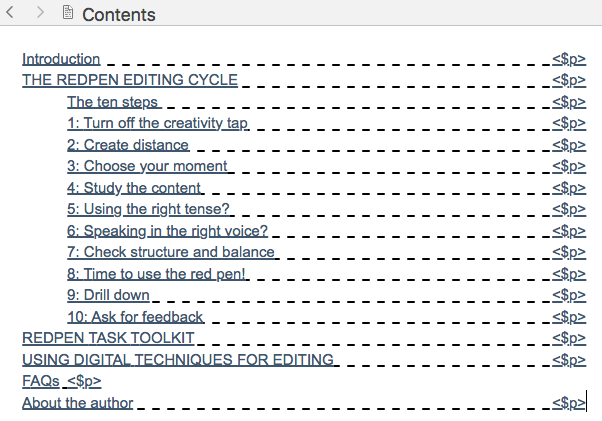Open the '9: Drill down' link
The height and width of the screenshot is (421, 602).
108,295
